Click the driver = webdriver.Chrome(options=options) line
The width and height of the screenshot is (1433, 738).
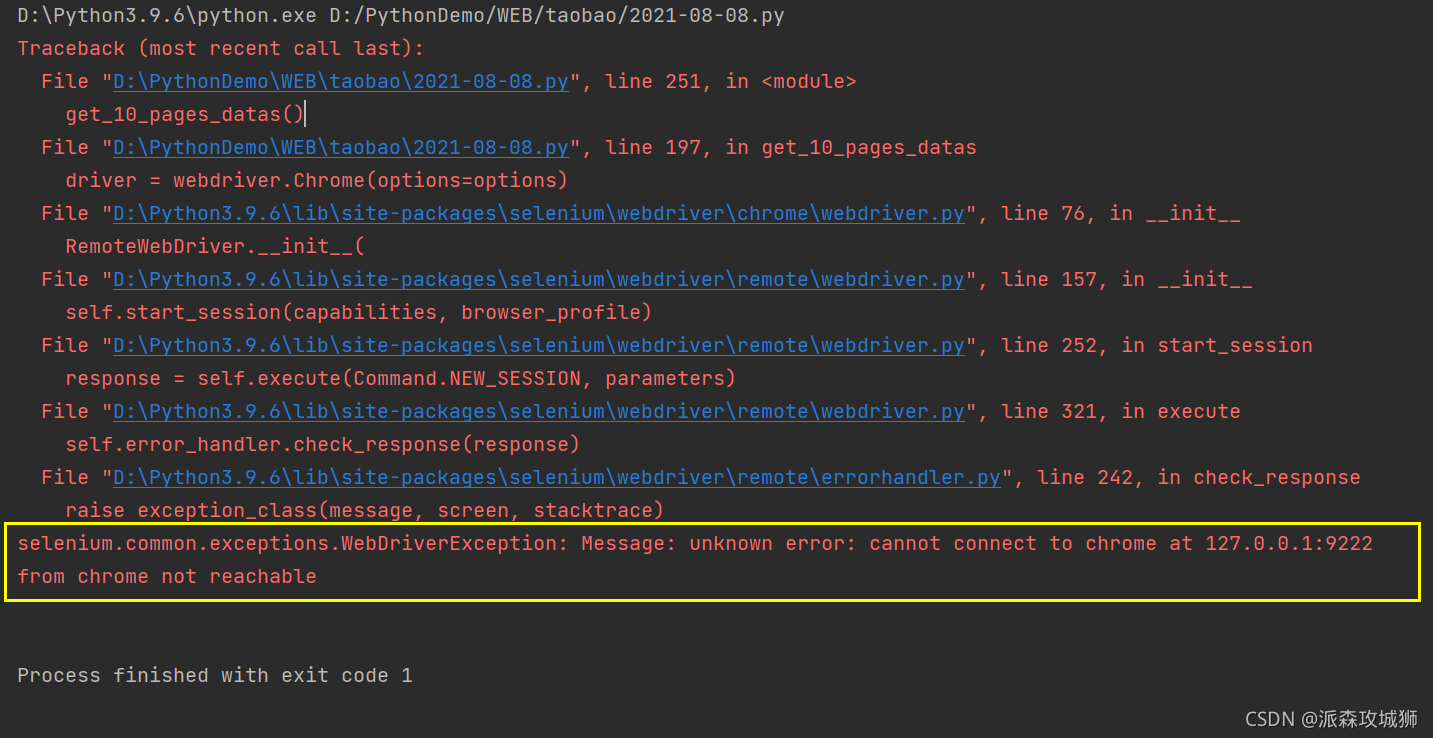click(x=316, y=181)
